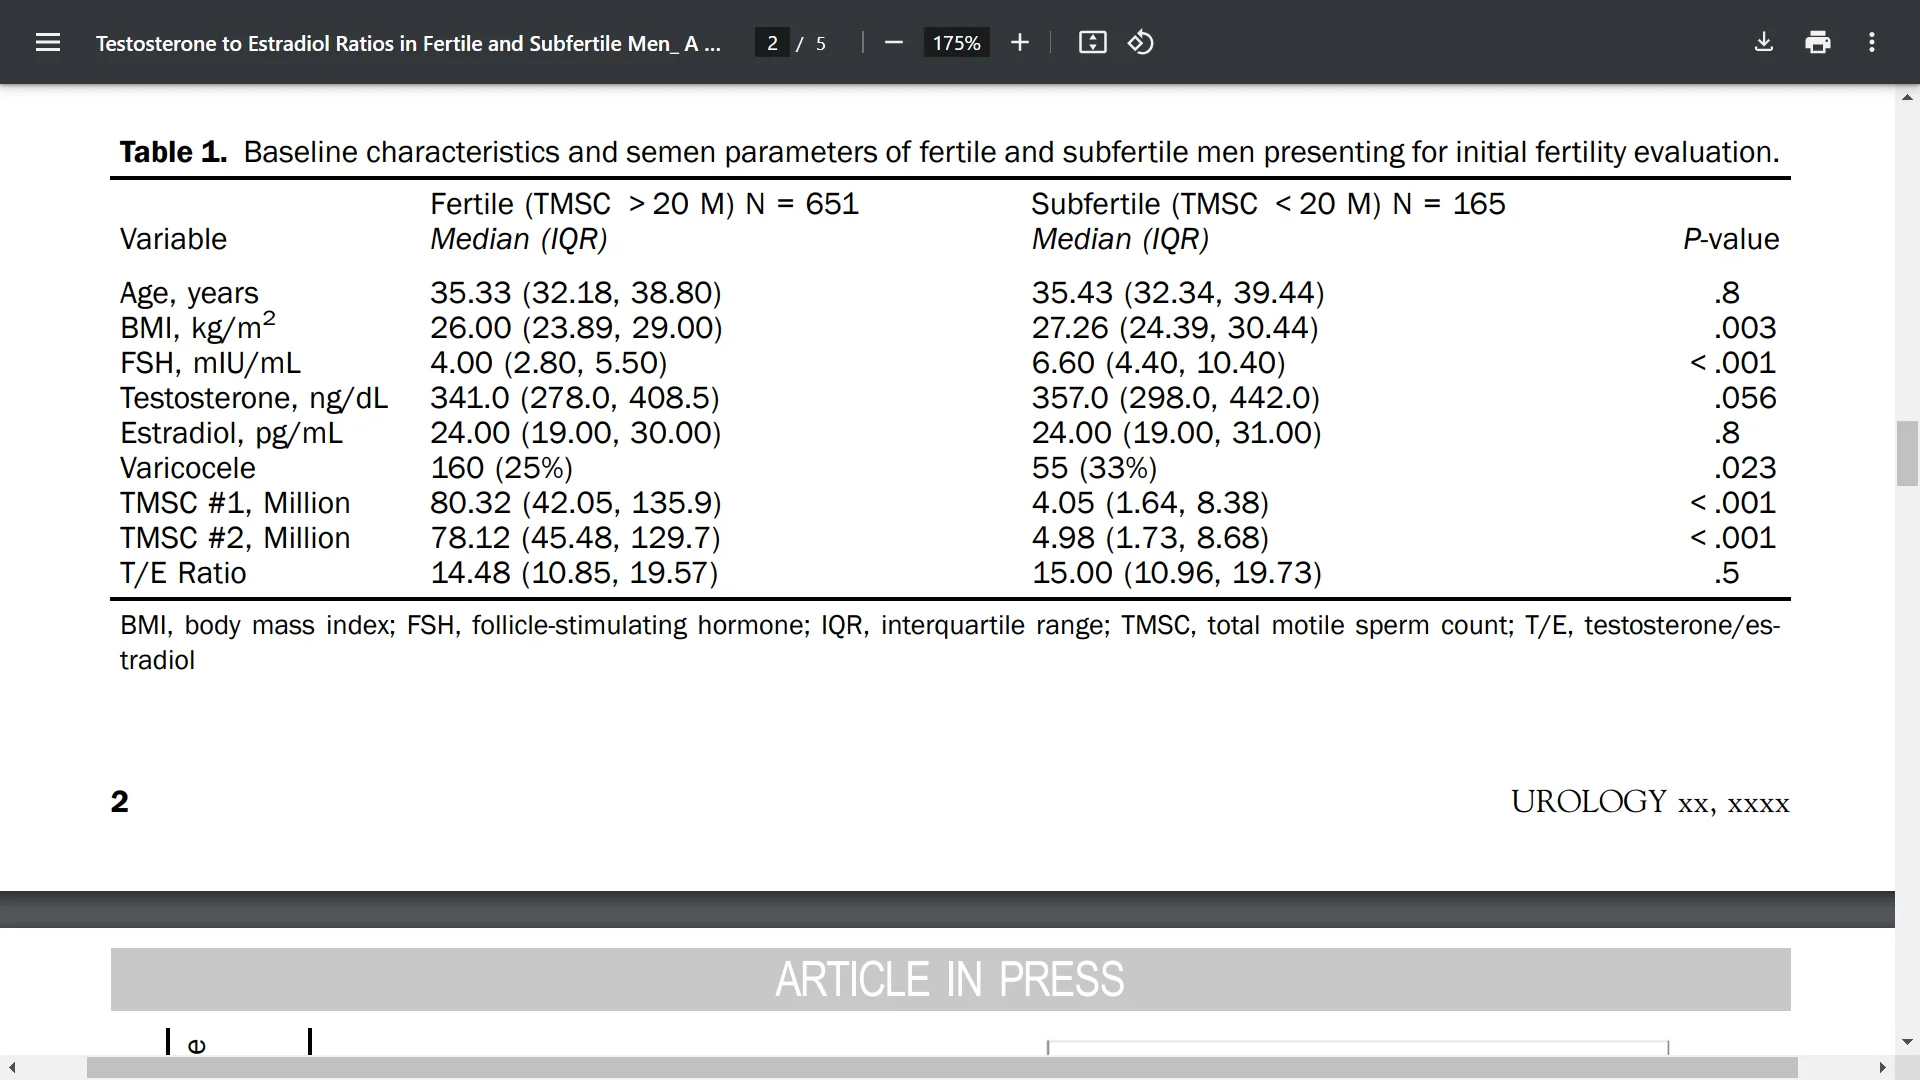Click the left arrow on the horizontal scrollbar
Image resolution: width=1920 pixels, height=1080 pixels.
(x=11, y=1068)
